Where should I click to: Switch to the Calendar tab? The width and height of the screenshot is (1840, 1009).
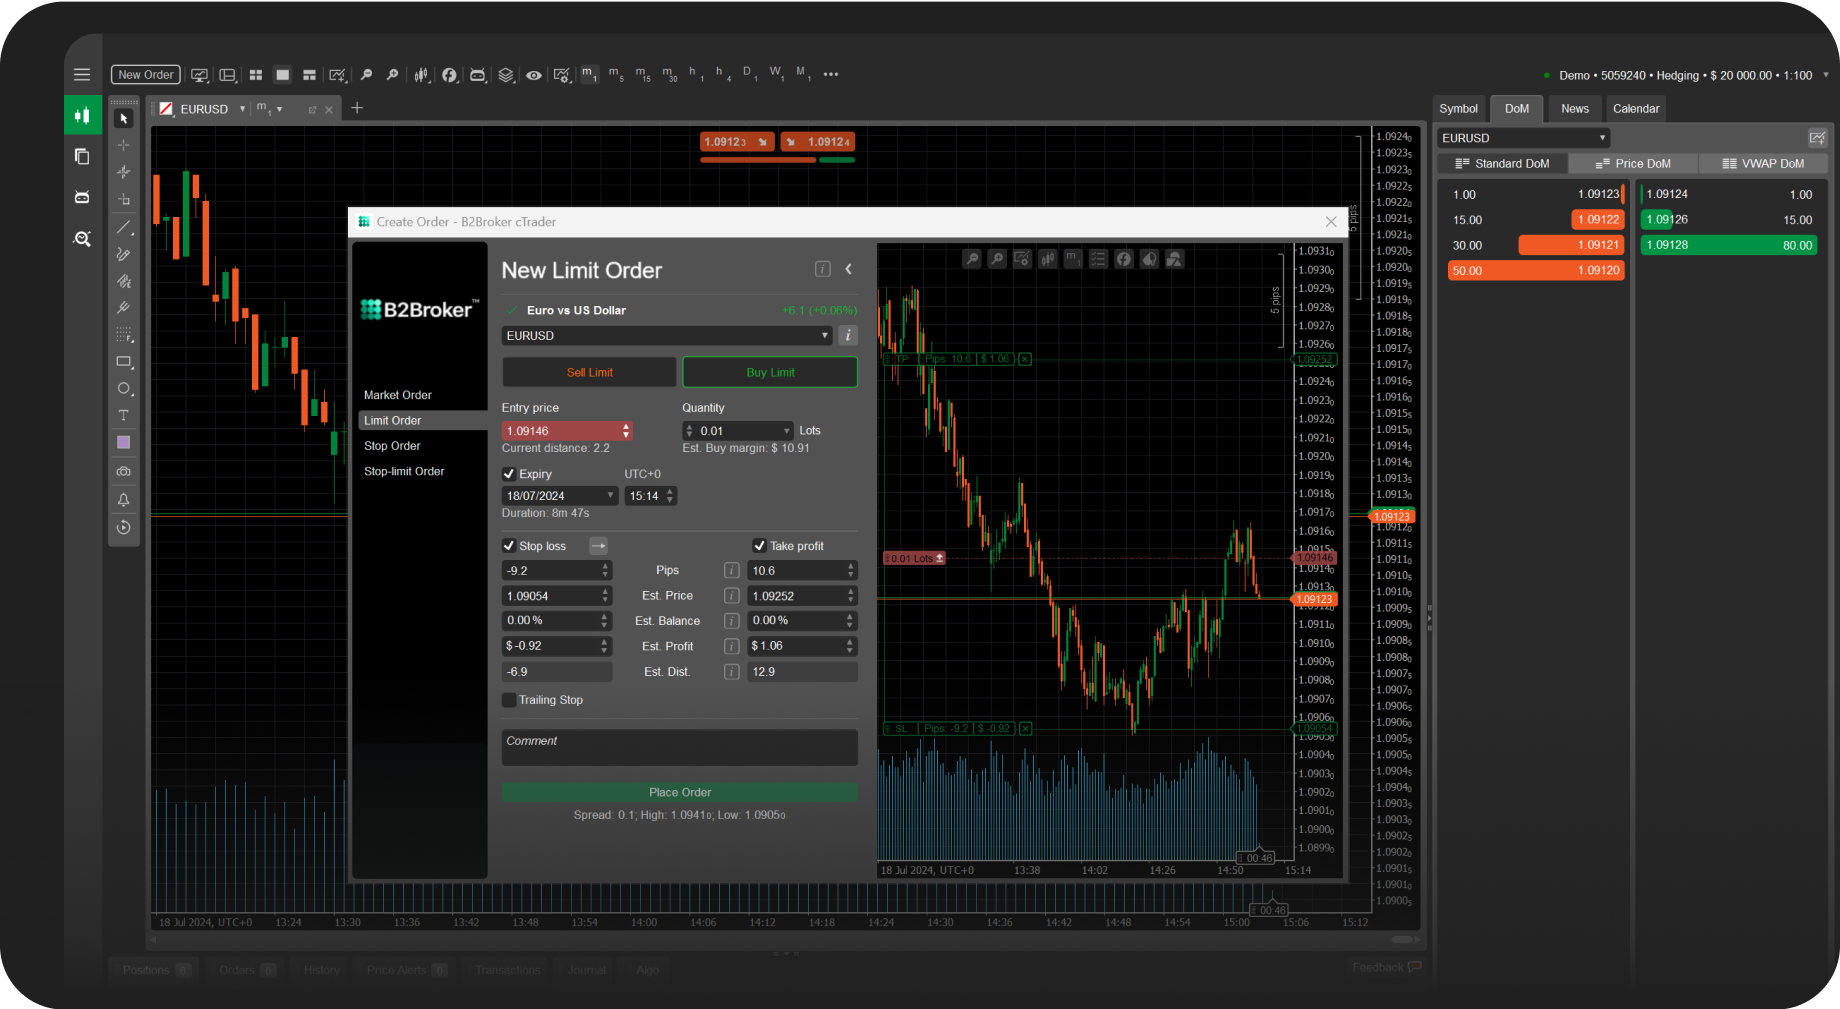click(x=1636, y=109)
